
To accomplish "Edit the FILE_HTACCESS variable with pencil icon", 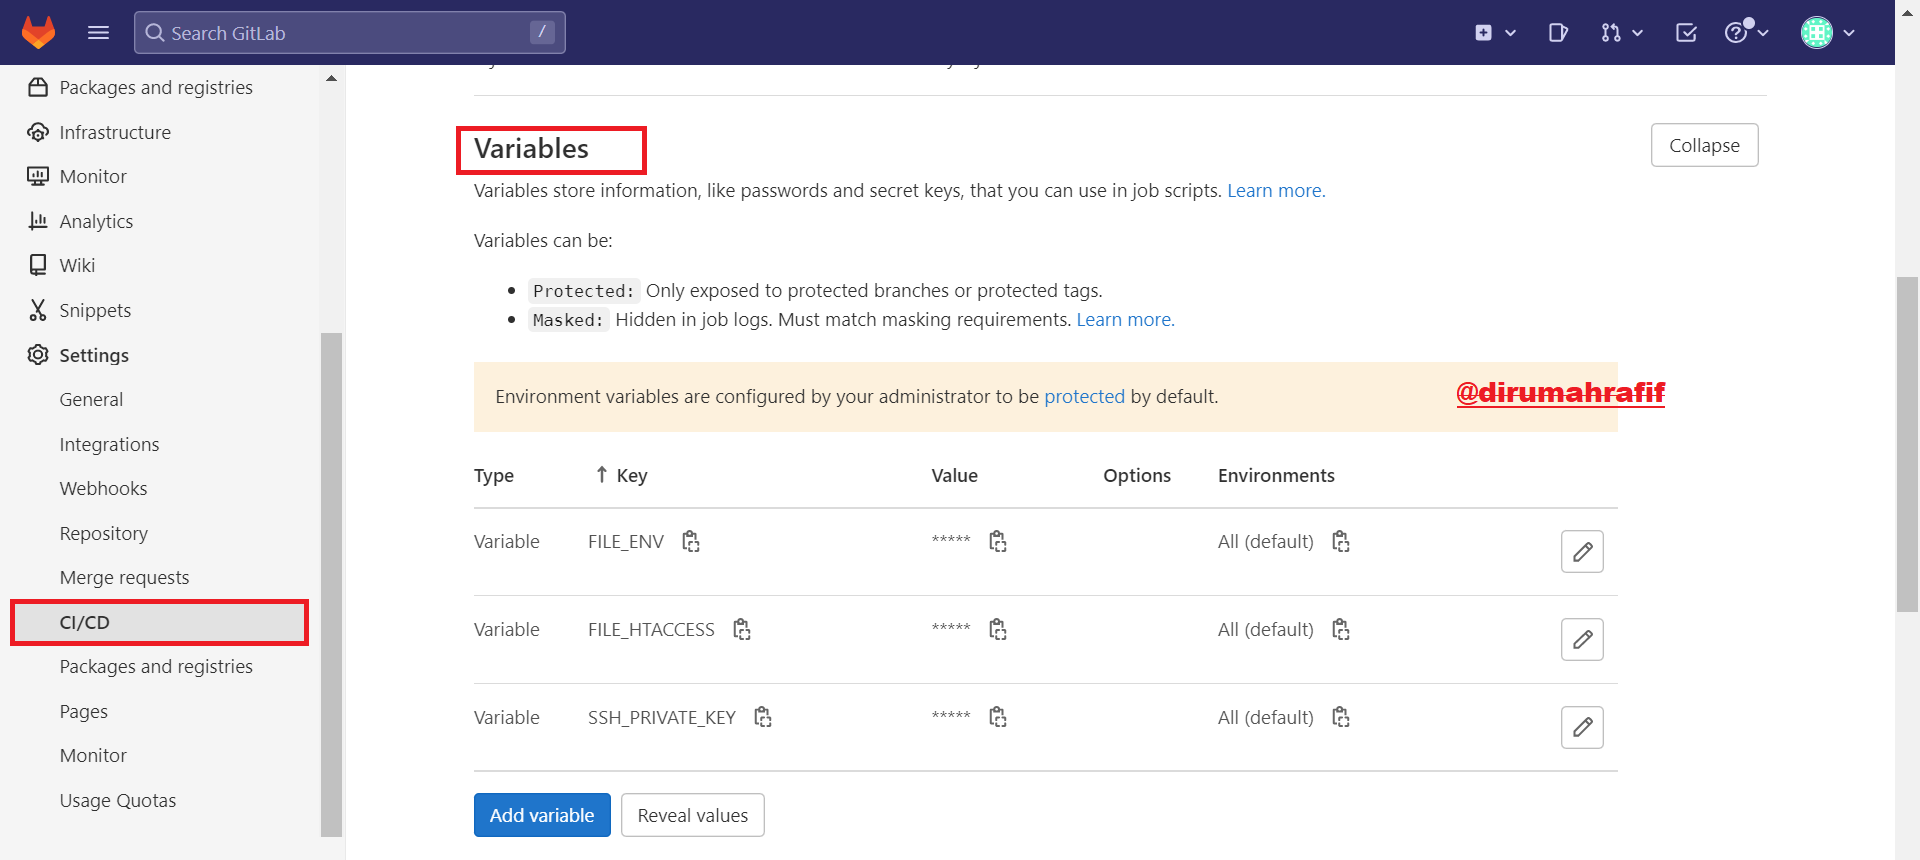I will click(x=1582, y=639).
